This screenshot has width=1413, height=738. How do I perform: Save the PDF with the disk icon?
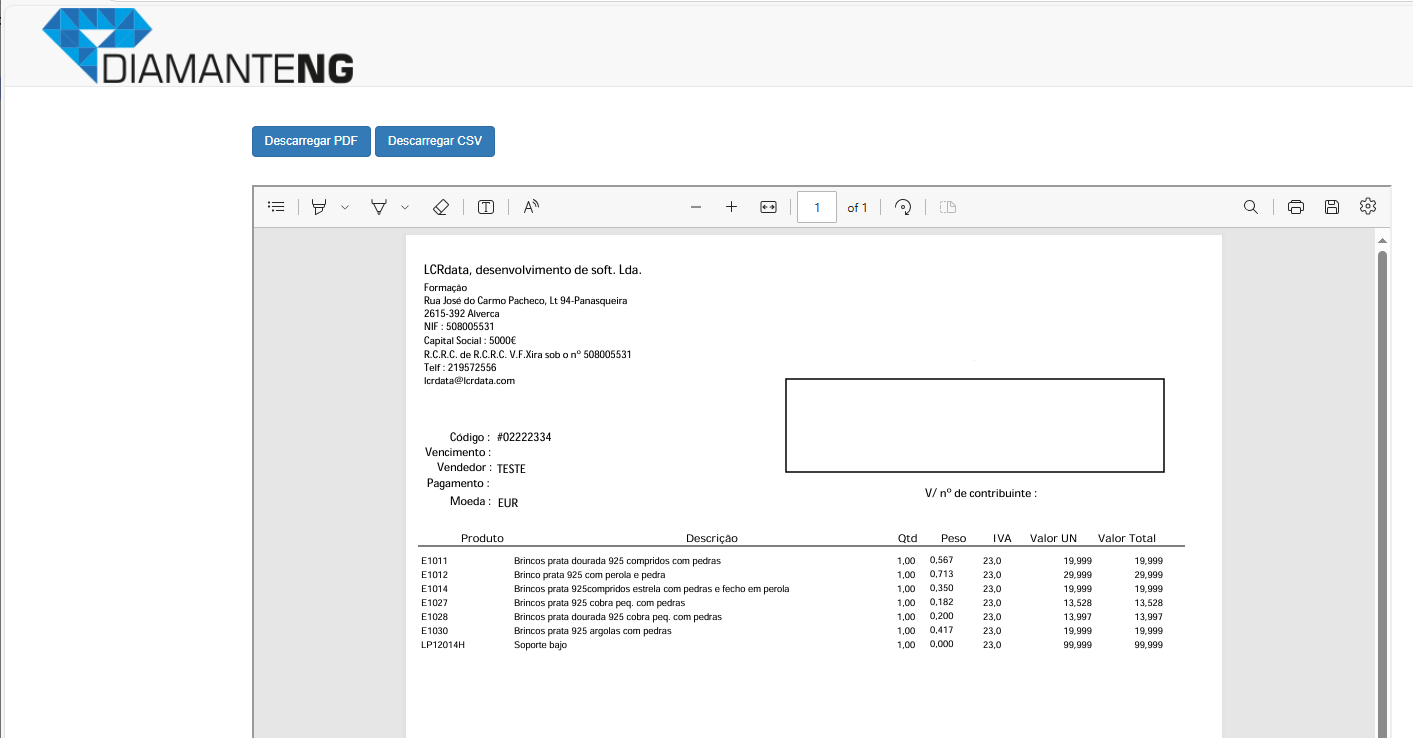1332,207
